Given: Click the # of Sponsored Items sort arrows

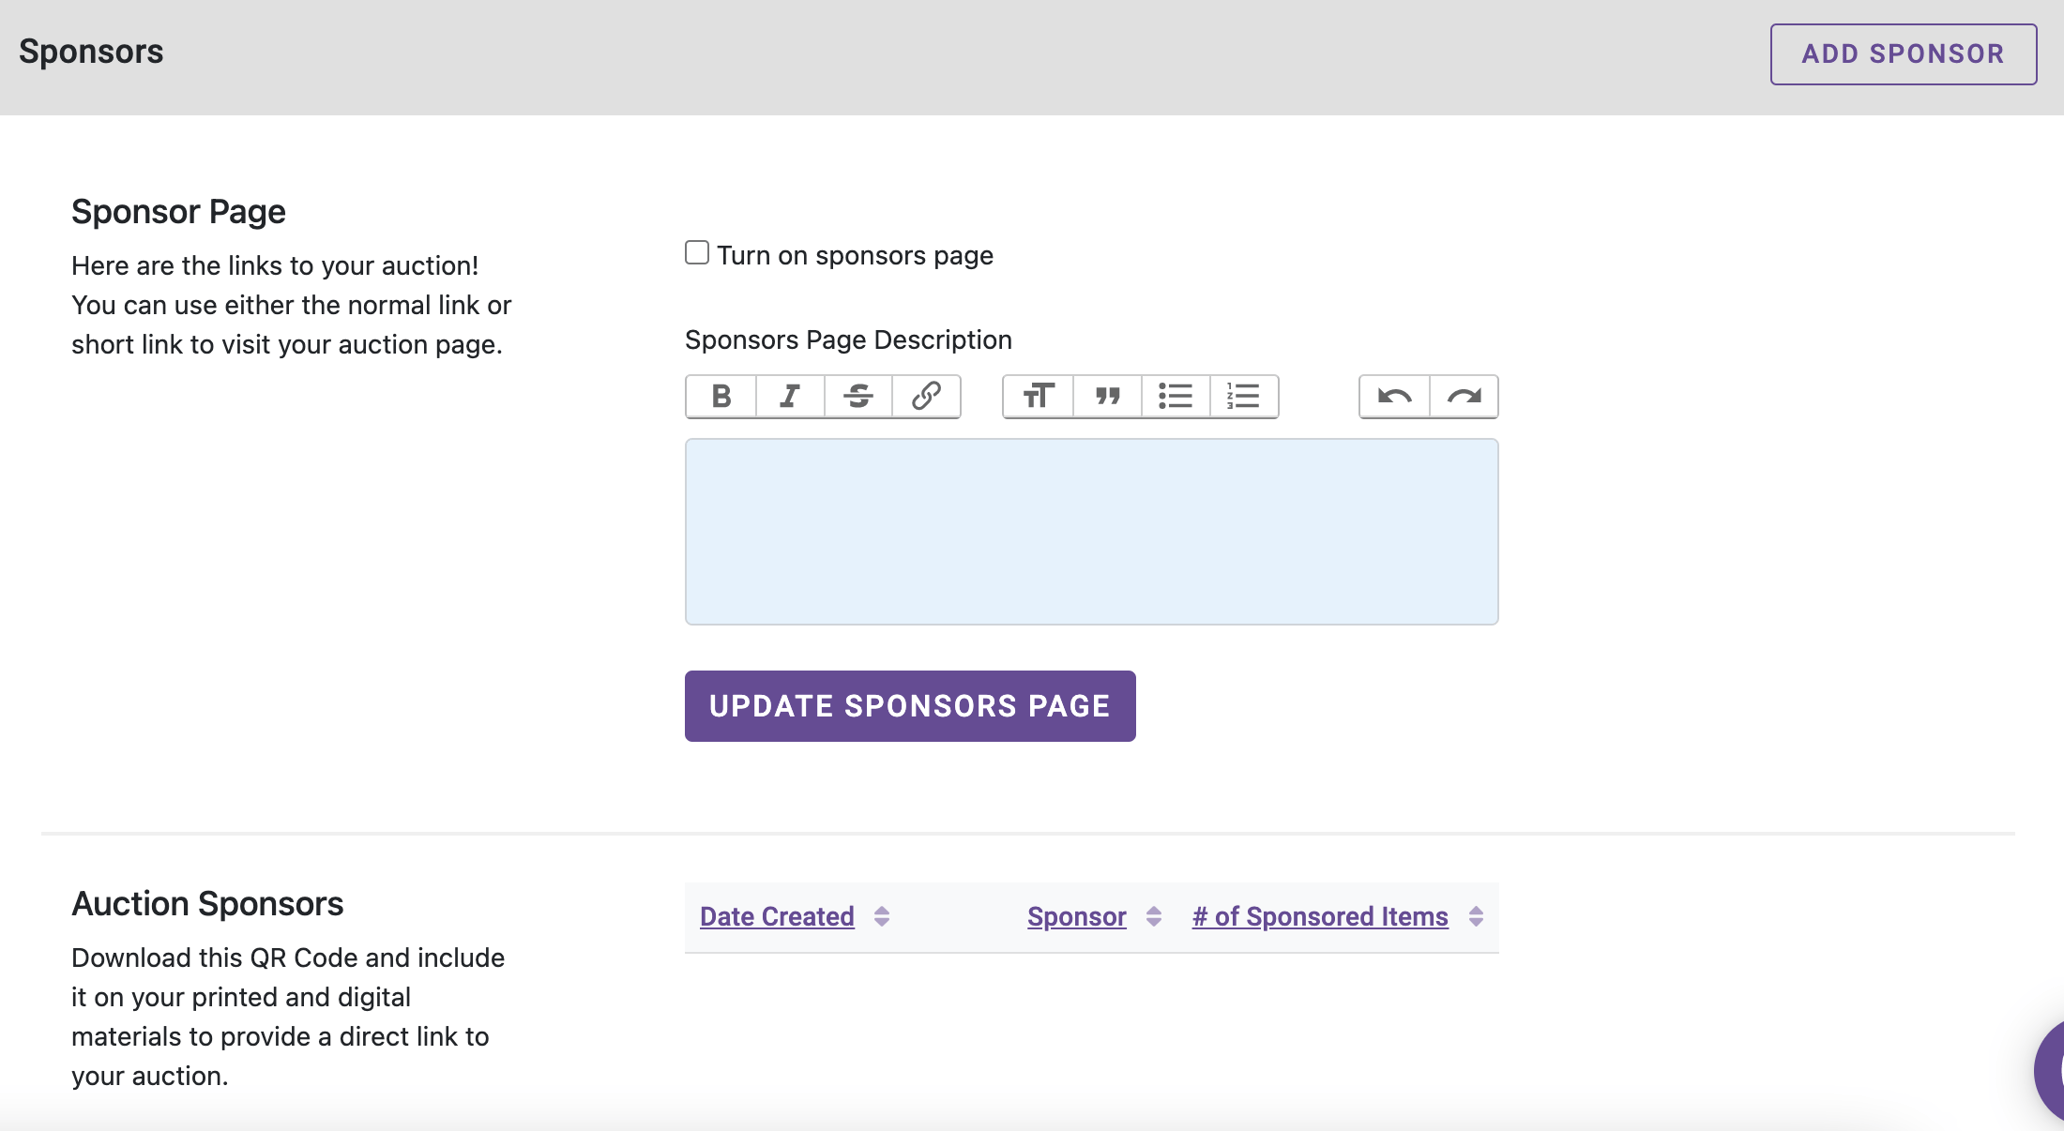Looking at the screenshot, I should click(x=1475, y=917).
